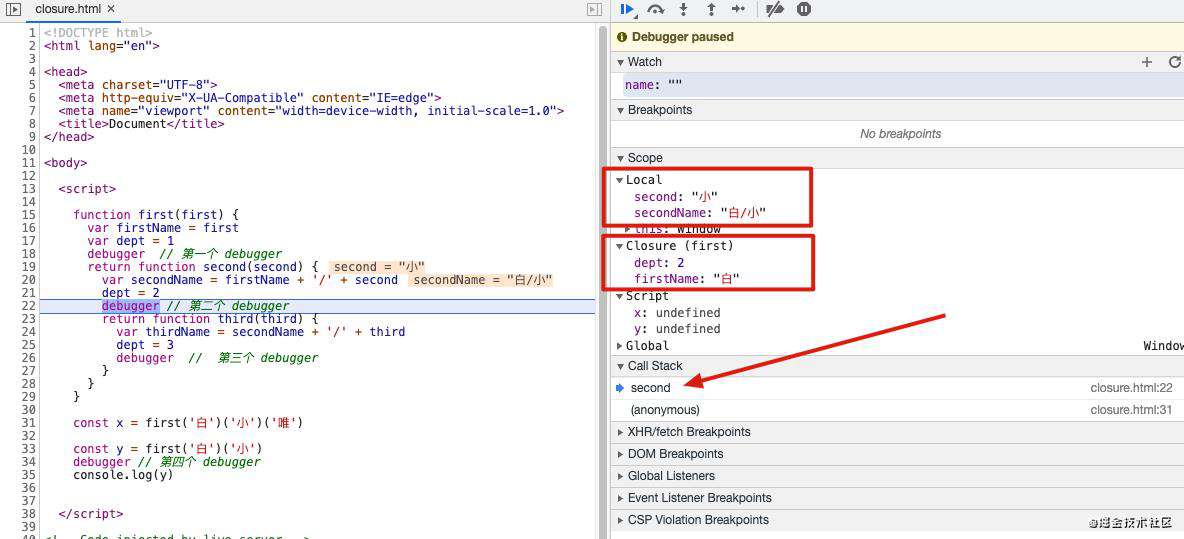Step into next function call
Image resolution: width=1184 pixels, height=539 pixels.
point(683,9)
